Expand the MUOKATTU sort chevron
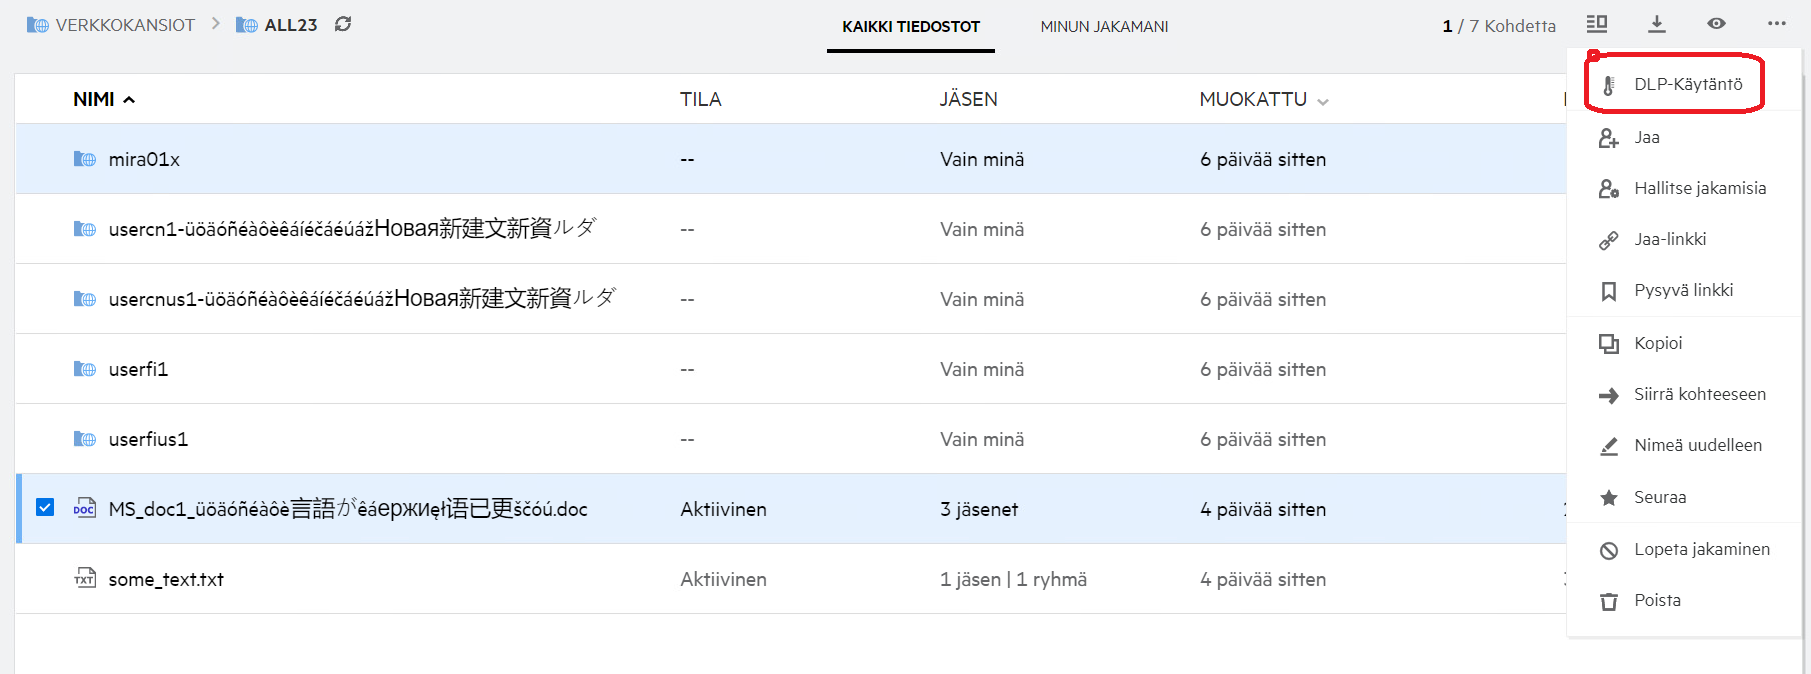The width and height of the screenshot is (1811, 674). point(1323,101)
